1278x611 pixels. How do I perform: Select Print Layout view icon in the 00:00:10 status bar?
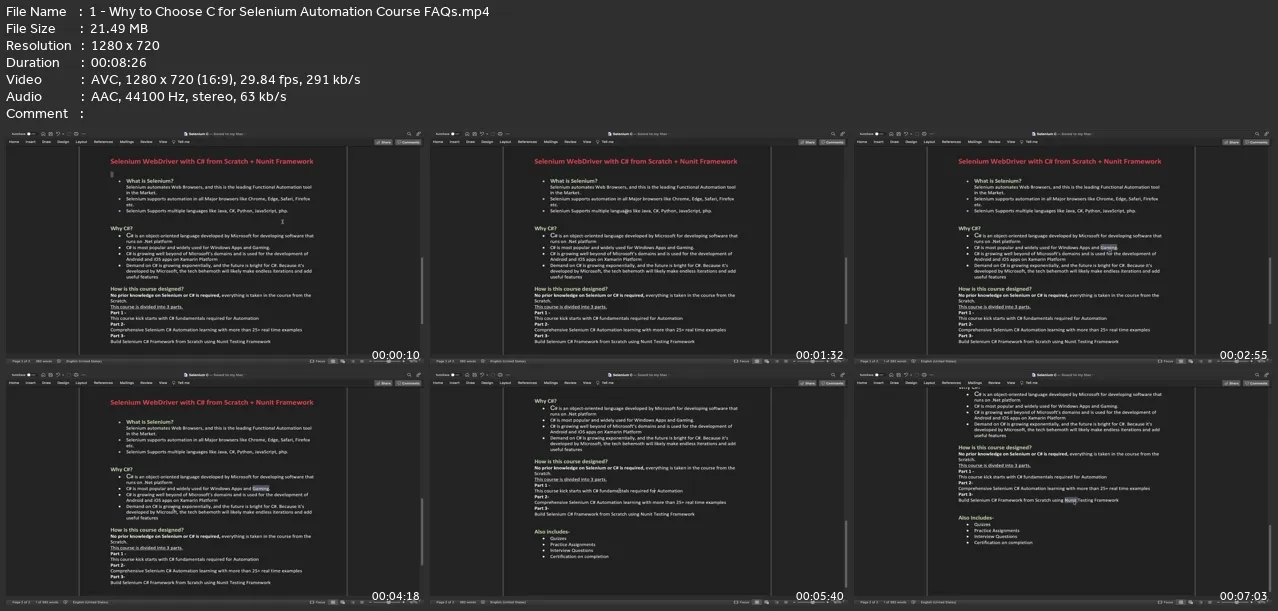(x=332, y=361)
